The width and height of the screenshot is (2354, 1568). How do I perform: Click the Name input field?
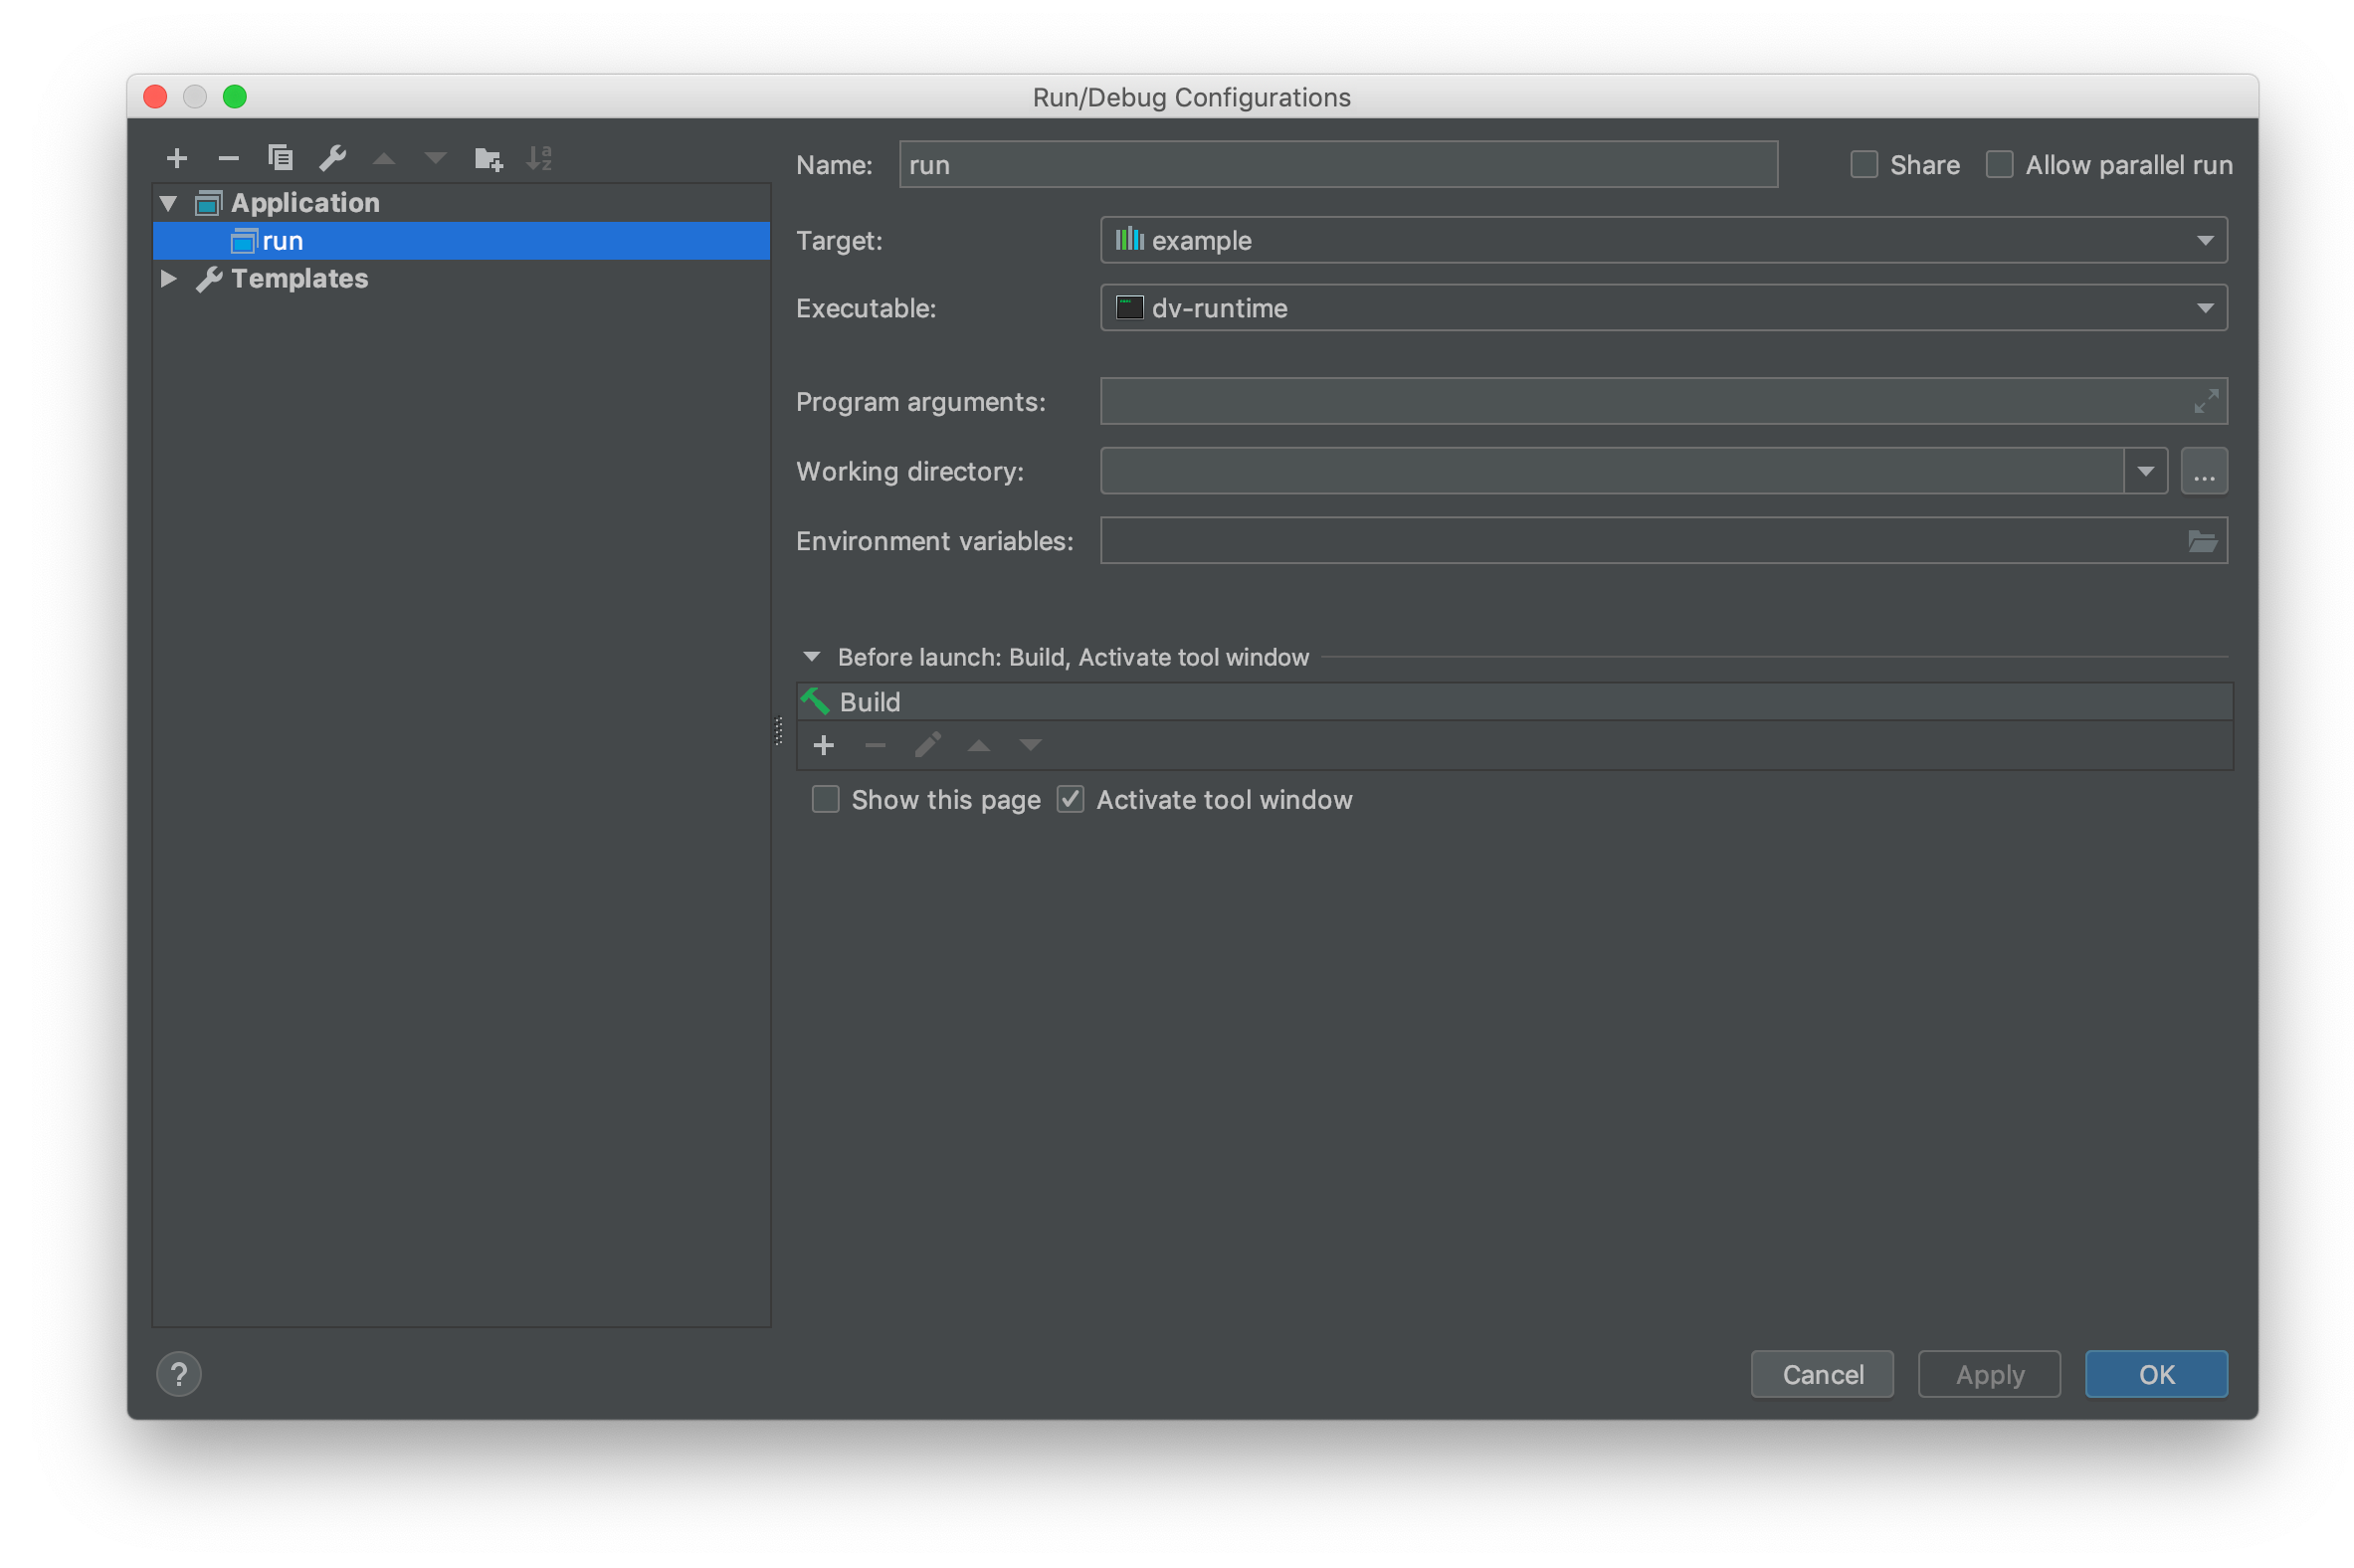1335,163
